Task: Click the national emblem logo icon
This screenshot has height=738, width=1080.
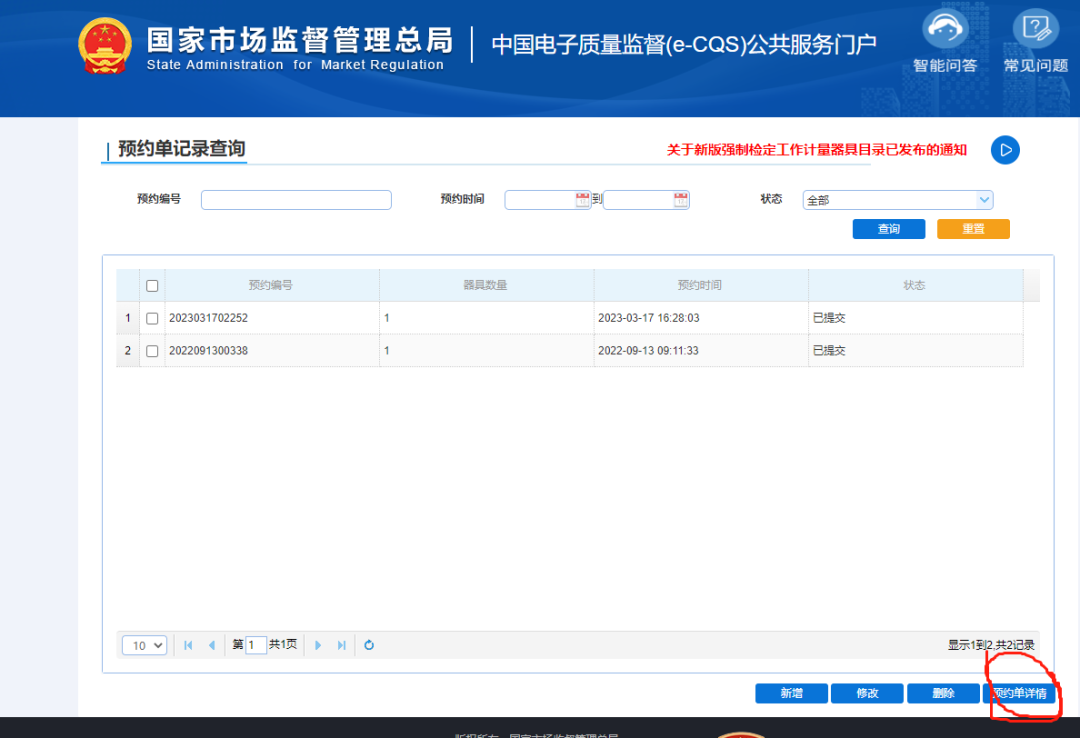Action: tap(105, 45)
